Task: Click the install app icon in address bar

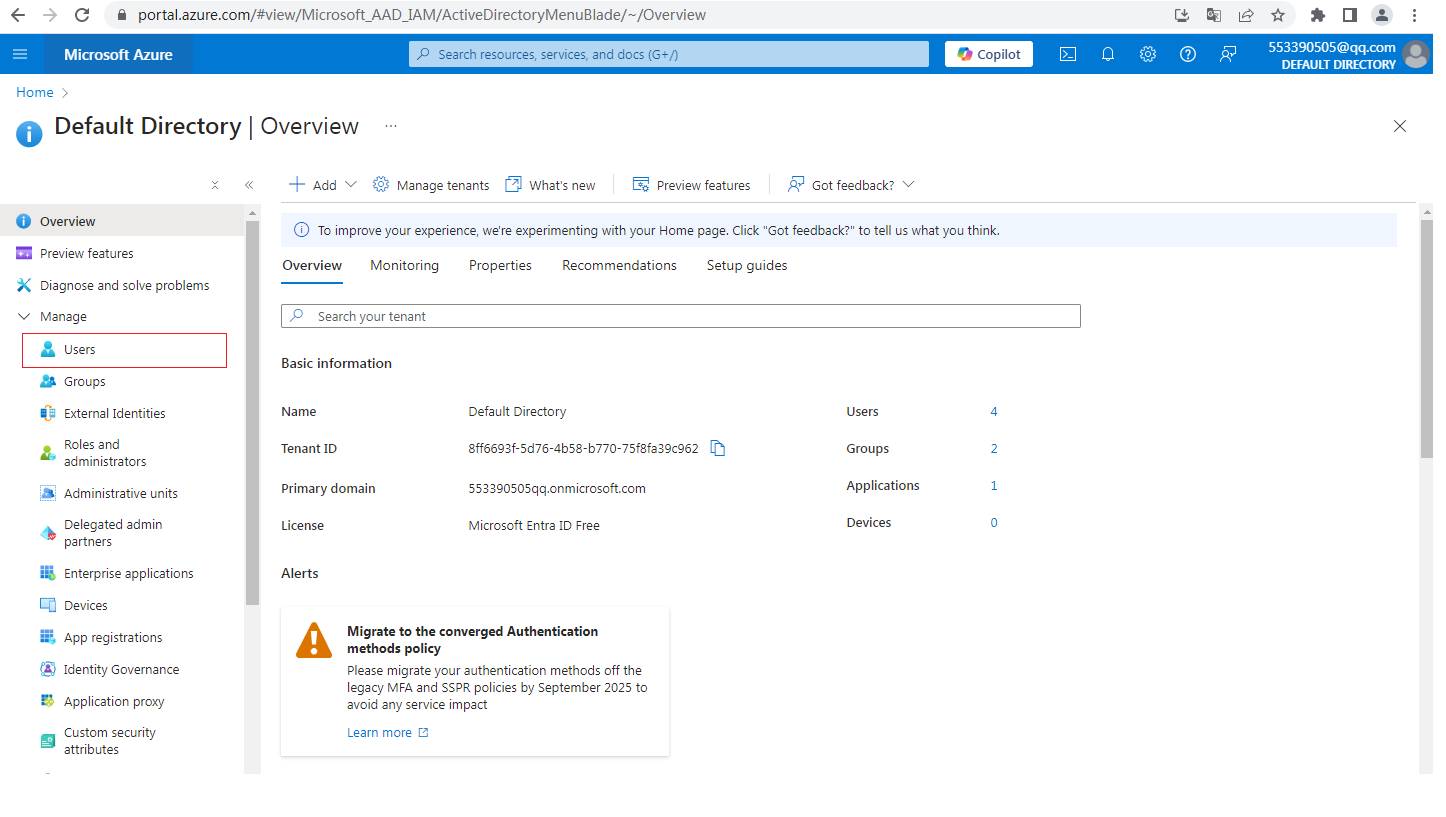Action: pos(1182,15)
